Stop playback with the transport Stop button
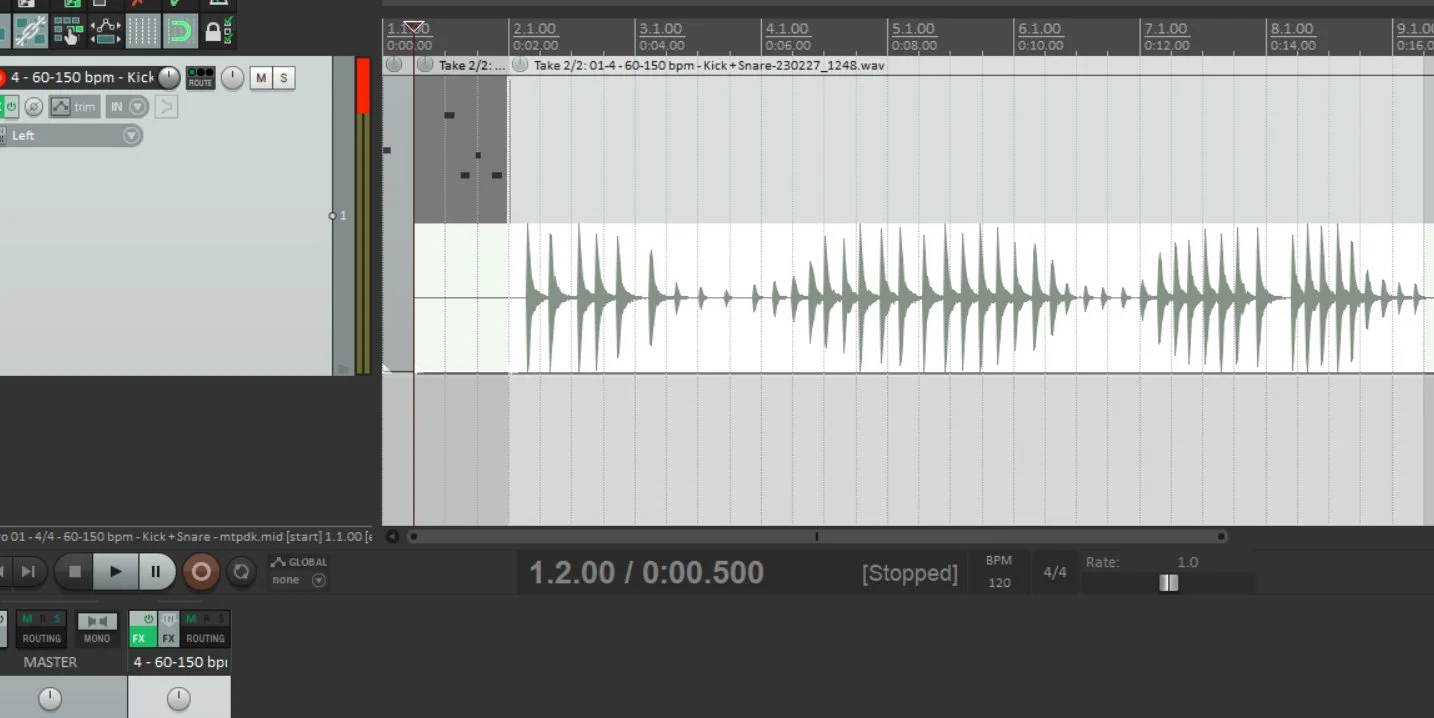 click(74, 572)
